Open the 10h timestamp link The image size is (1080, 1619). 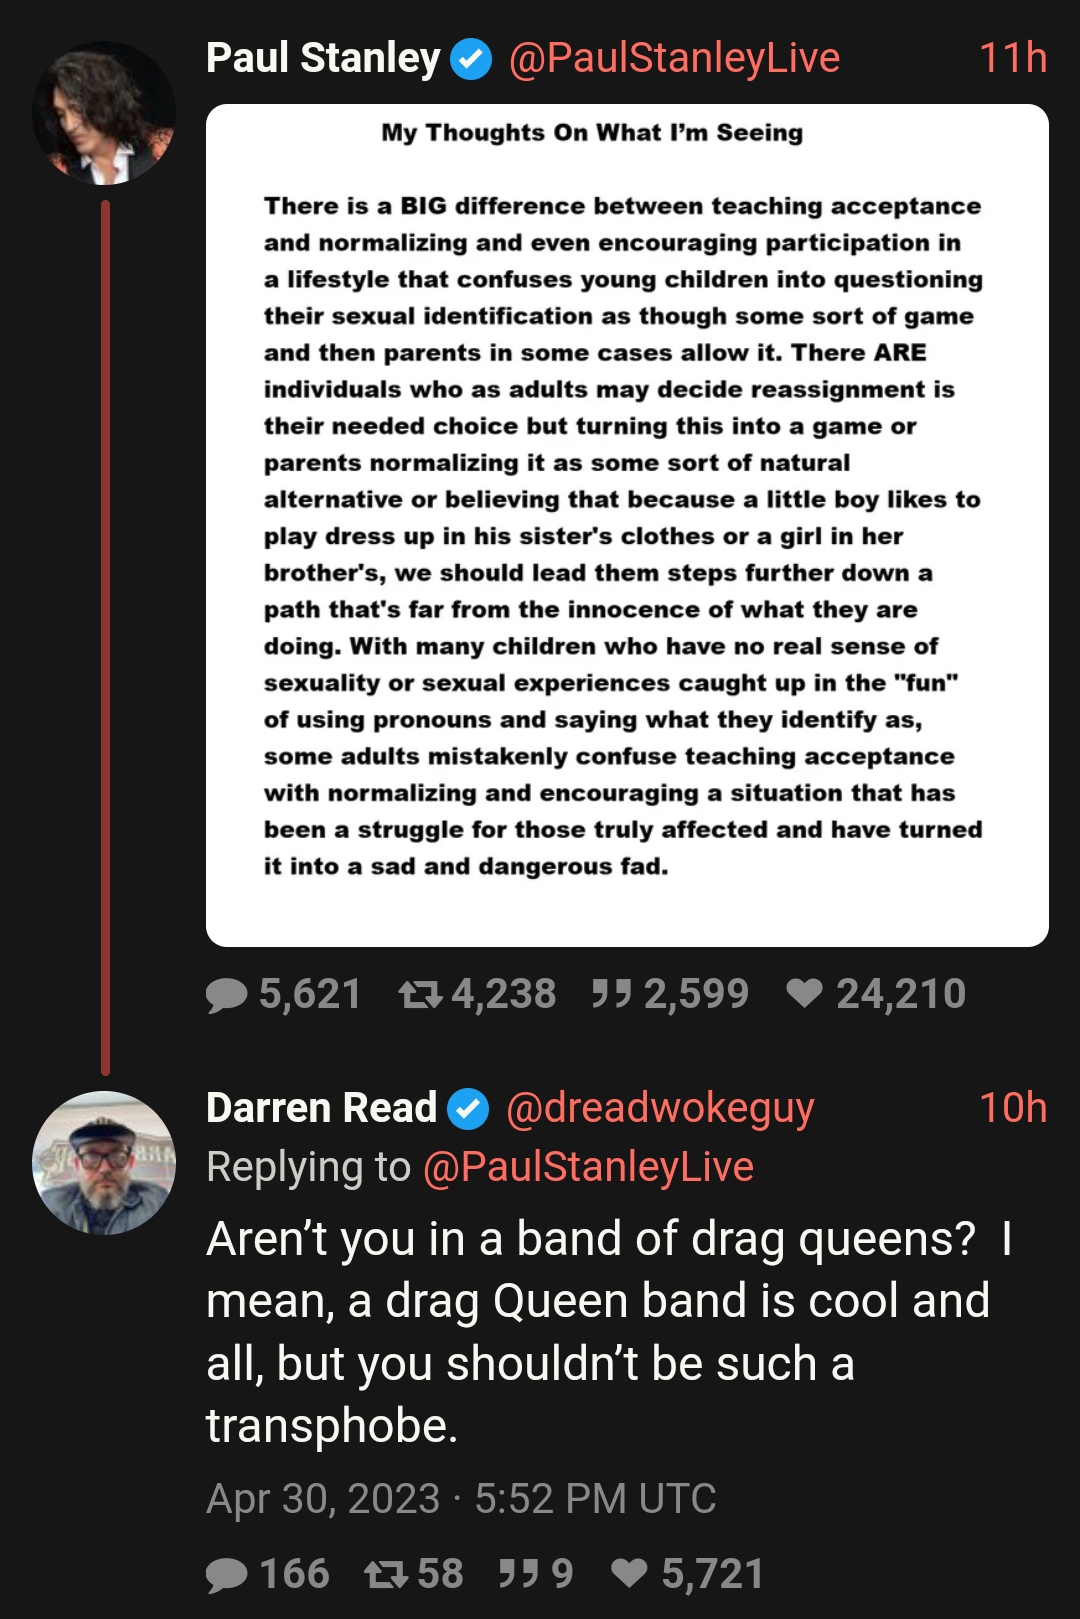pyautogui.click(x=1013, y=1108)
